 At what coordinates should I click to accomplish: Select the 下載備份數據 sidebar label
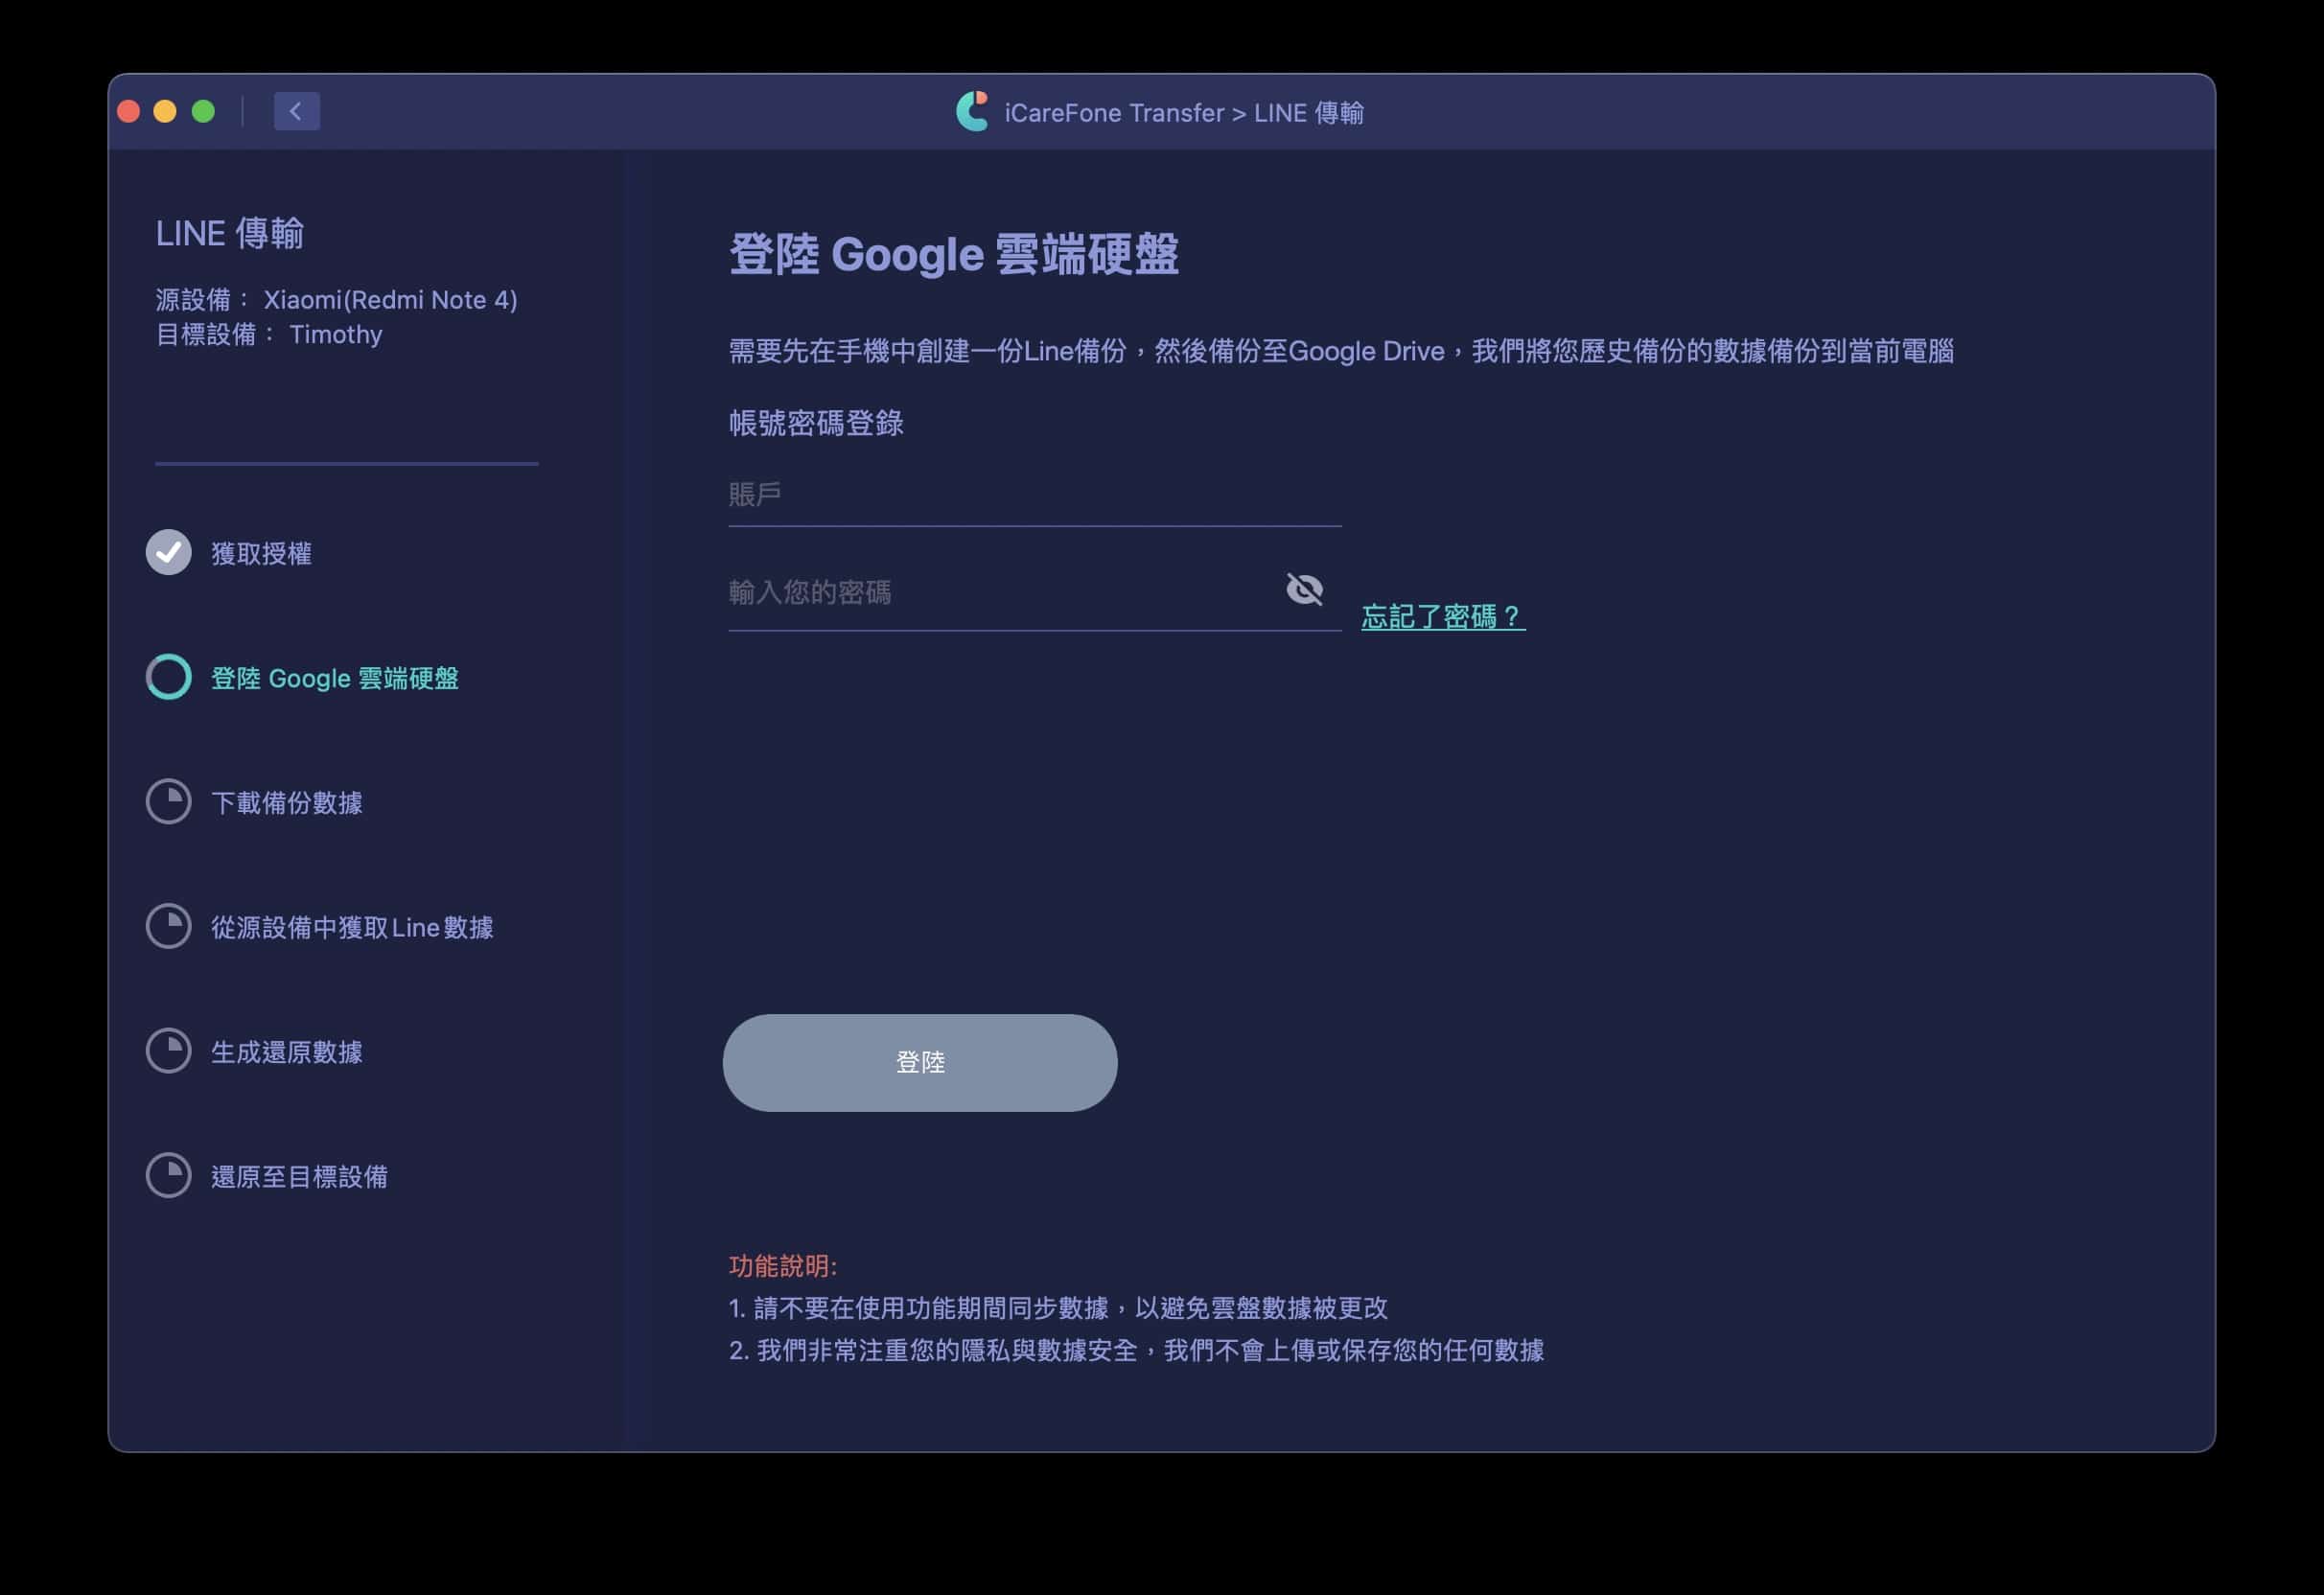pos(286,803)
